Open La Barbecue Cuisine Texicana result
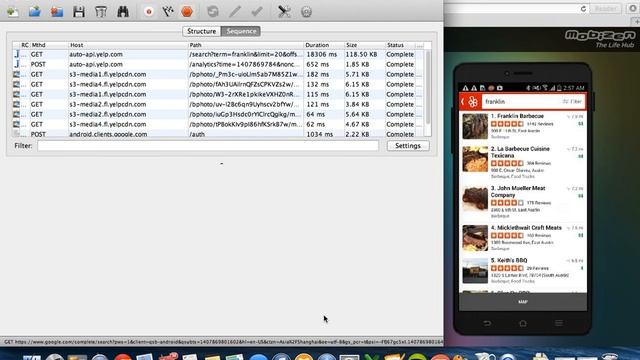This screenshot has width=640, height=360. coord(523,163)
